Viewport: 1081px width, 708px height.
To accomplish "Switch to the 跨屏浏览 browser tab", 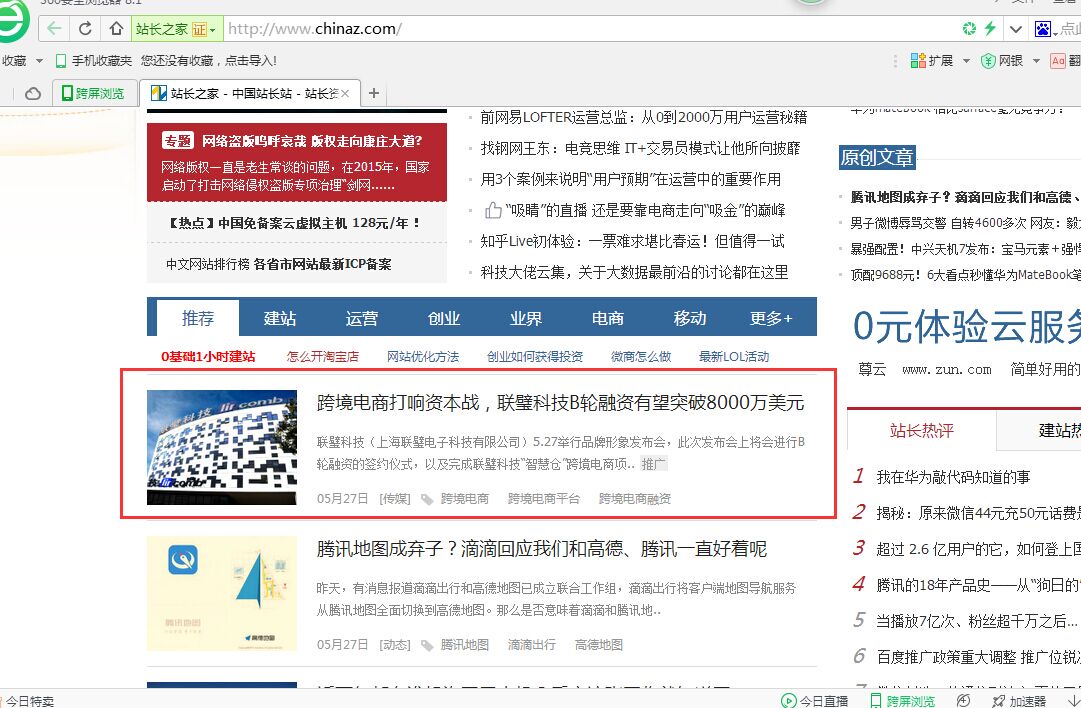I will click(x=93, y=93).
